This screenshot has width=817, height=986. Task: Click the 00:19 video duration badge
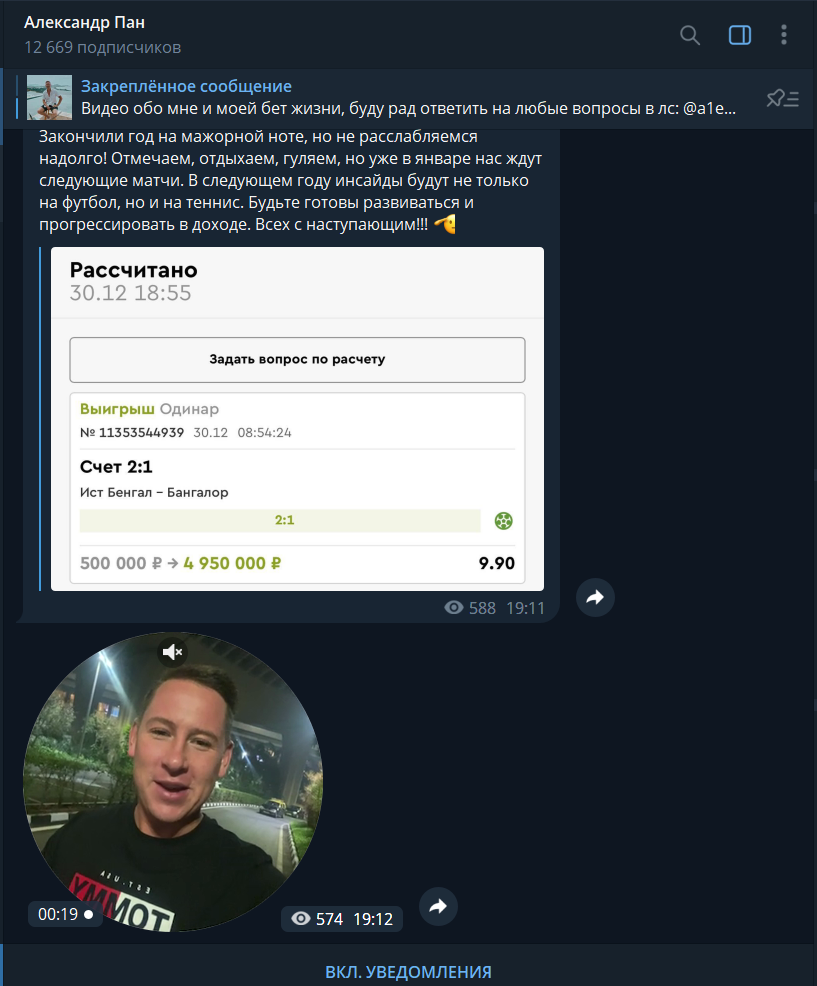[x=65, y=914]
